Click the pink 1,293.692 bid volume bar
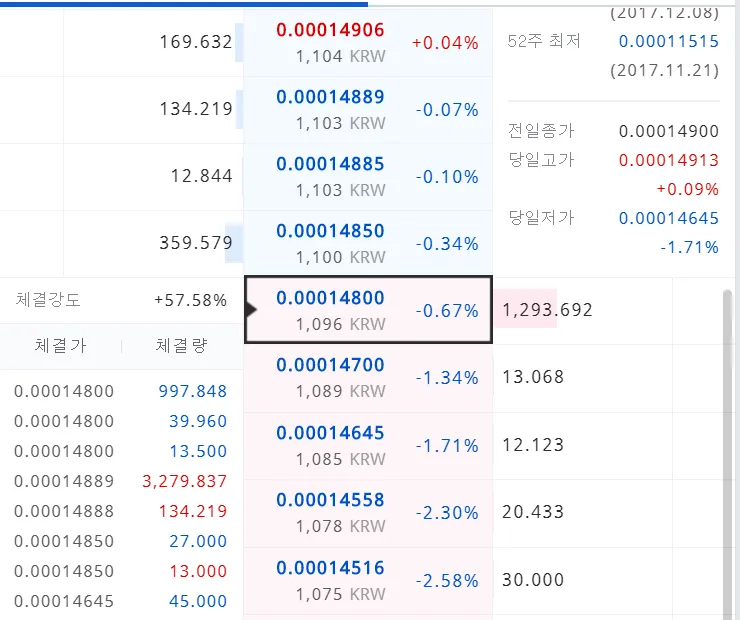This screenshot has width=740, height=620. 526,310
